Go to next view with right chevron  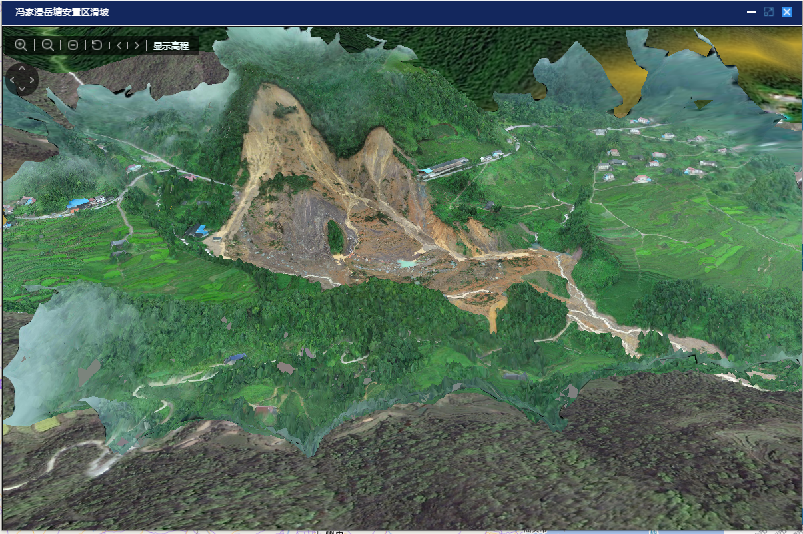click(136, 46)
